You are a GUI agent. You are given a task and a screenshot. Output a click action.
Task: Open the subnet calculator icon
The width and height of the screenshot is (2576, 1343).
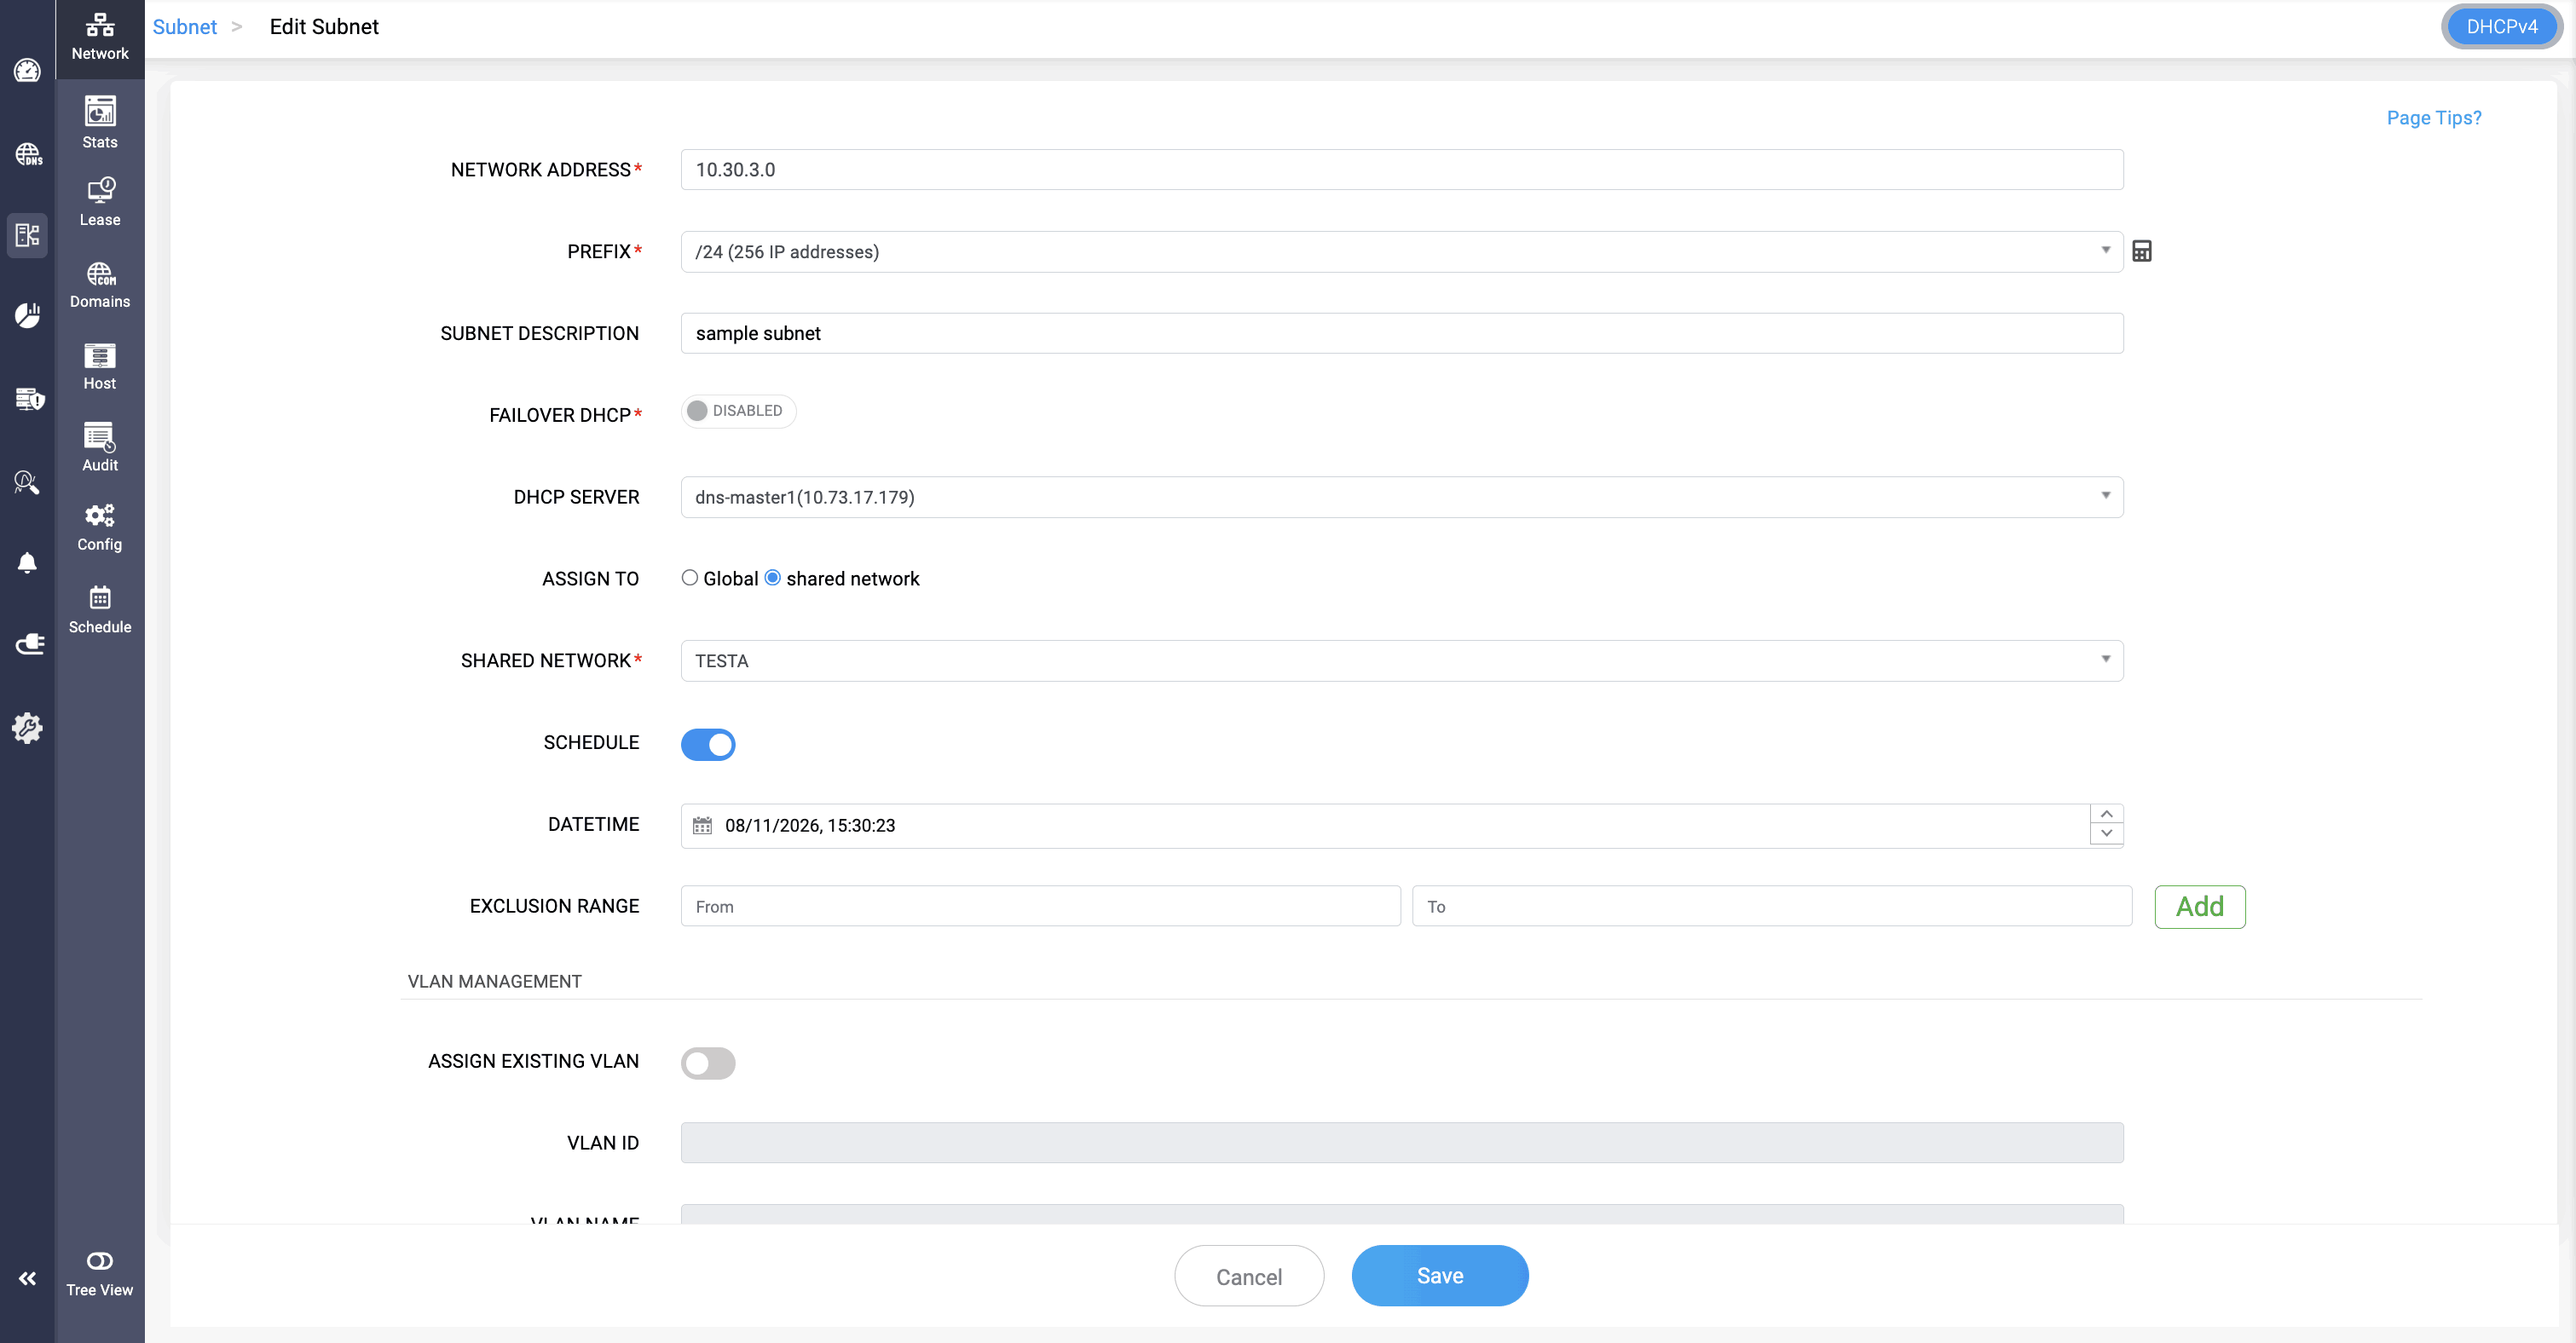pyautogui.click(x=2142, y=251)
